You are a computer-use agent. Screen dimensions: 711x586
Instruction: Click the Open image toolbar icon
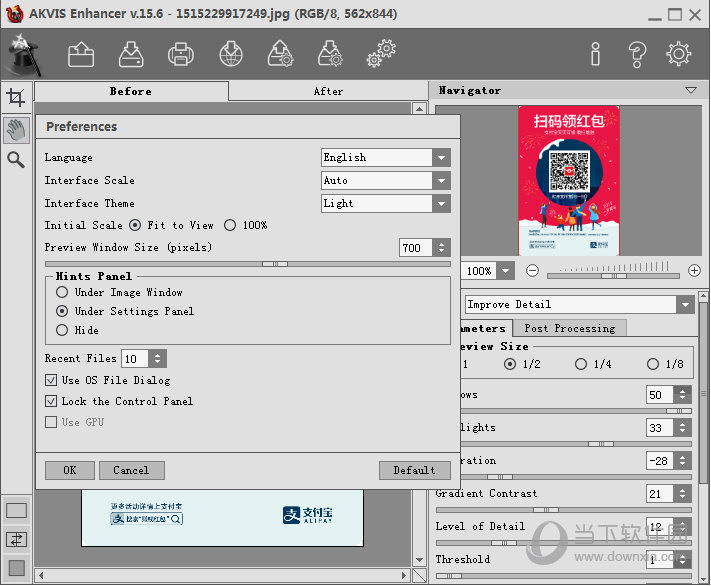point(81,54)
